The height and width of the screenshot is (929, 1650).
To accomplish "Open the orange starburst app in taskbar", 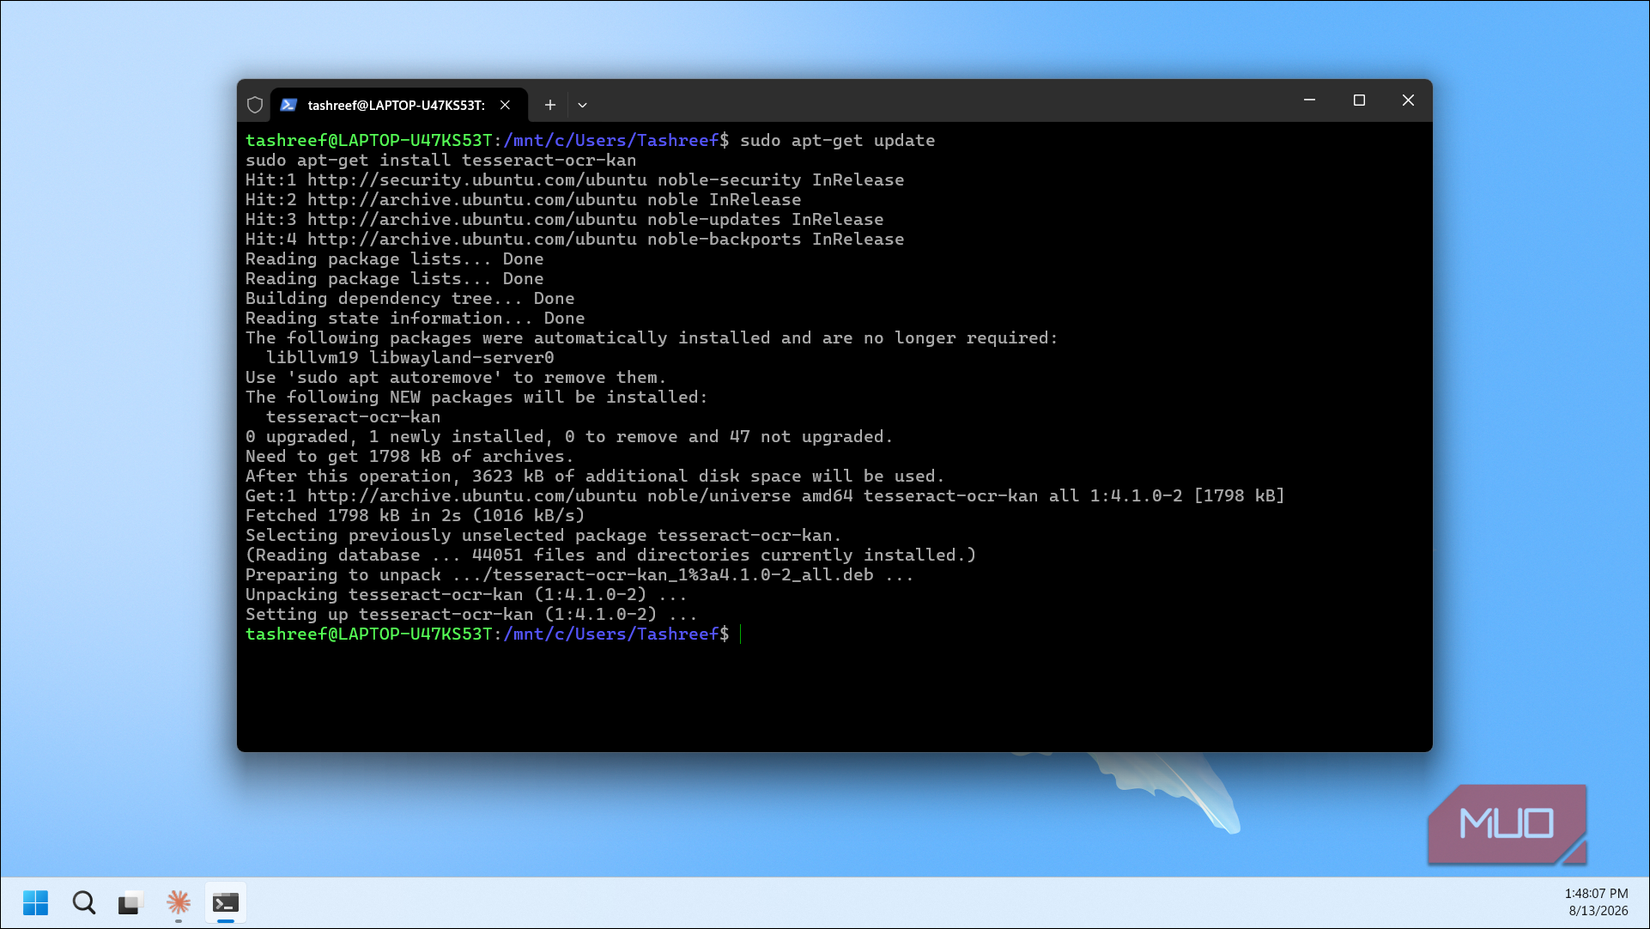I will 178,903.
